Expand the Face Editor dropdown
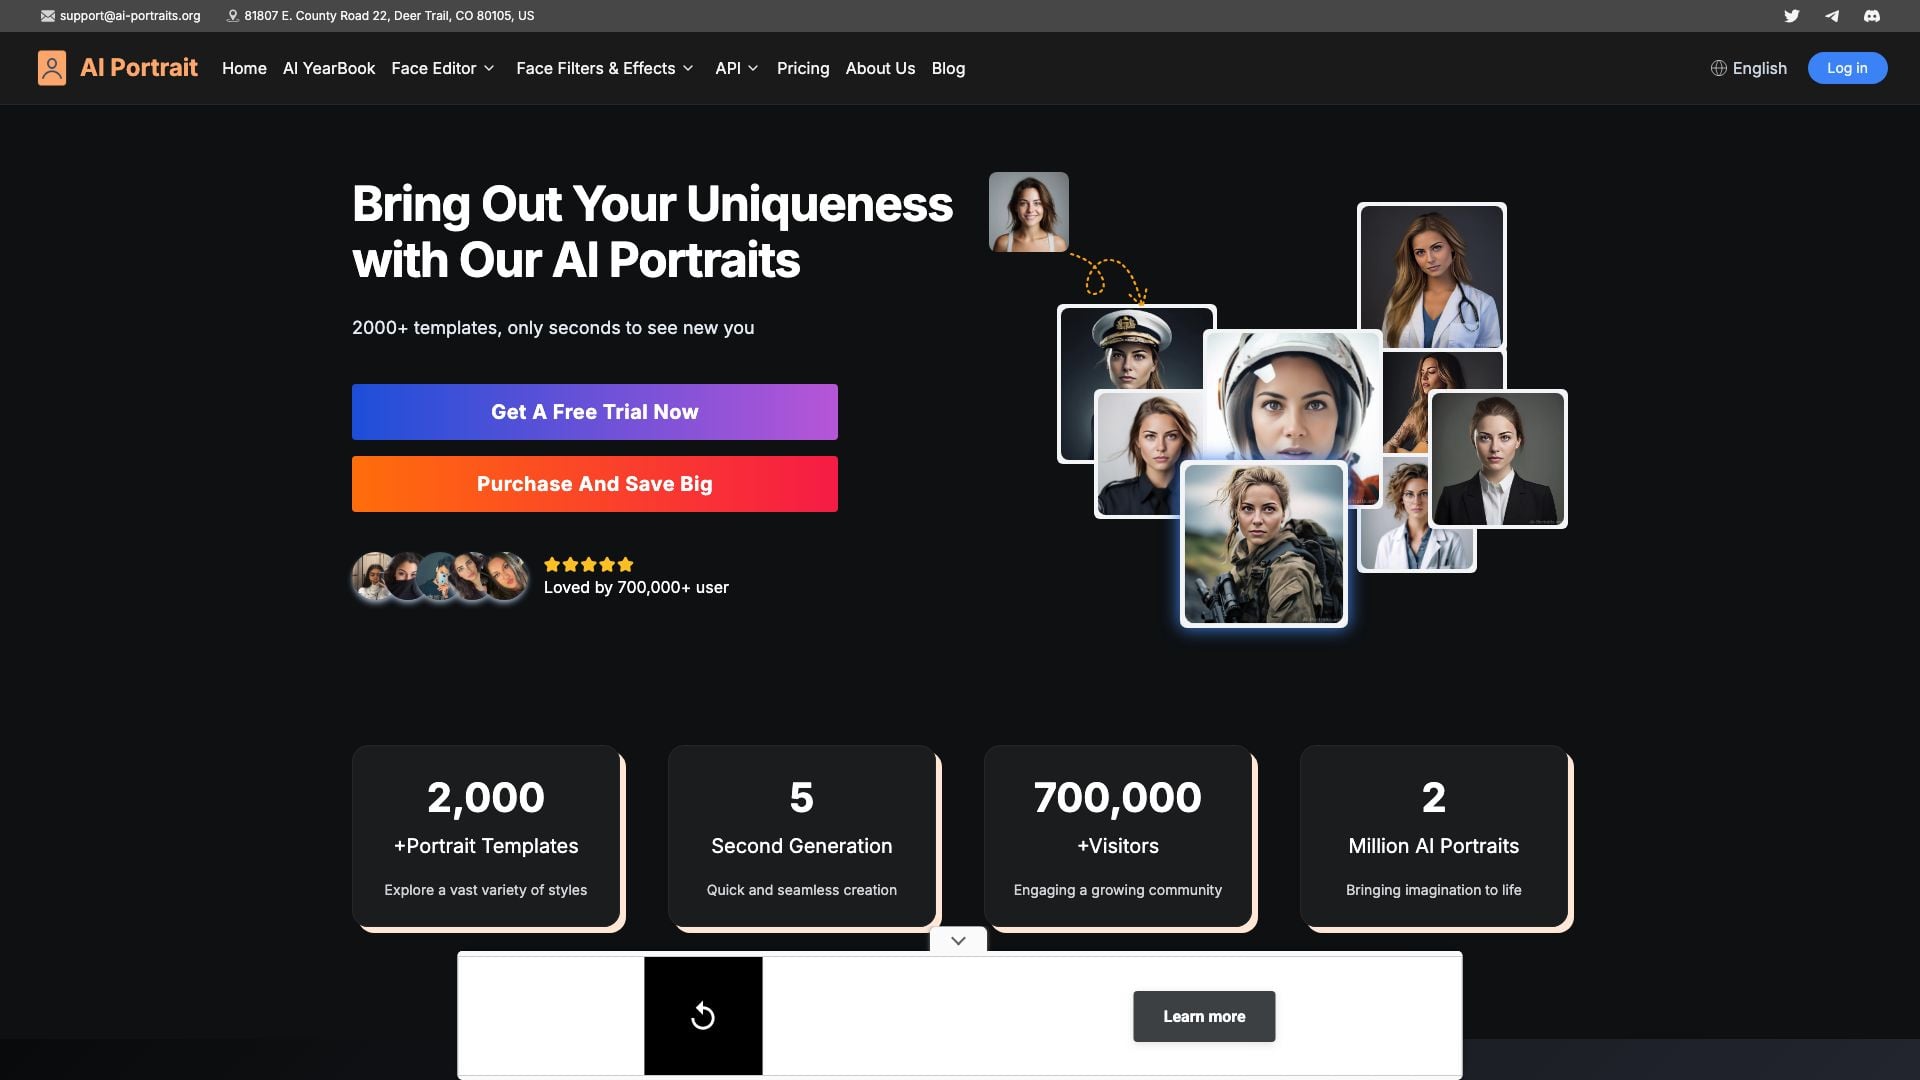This screenshot has width=1920, height=1080. pyautogui.click(x=443, y=68)
